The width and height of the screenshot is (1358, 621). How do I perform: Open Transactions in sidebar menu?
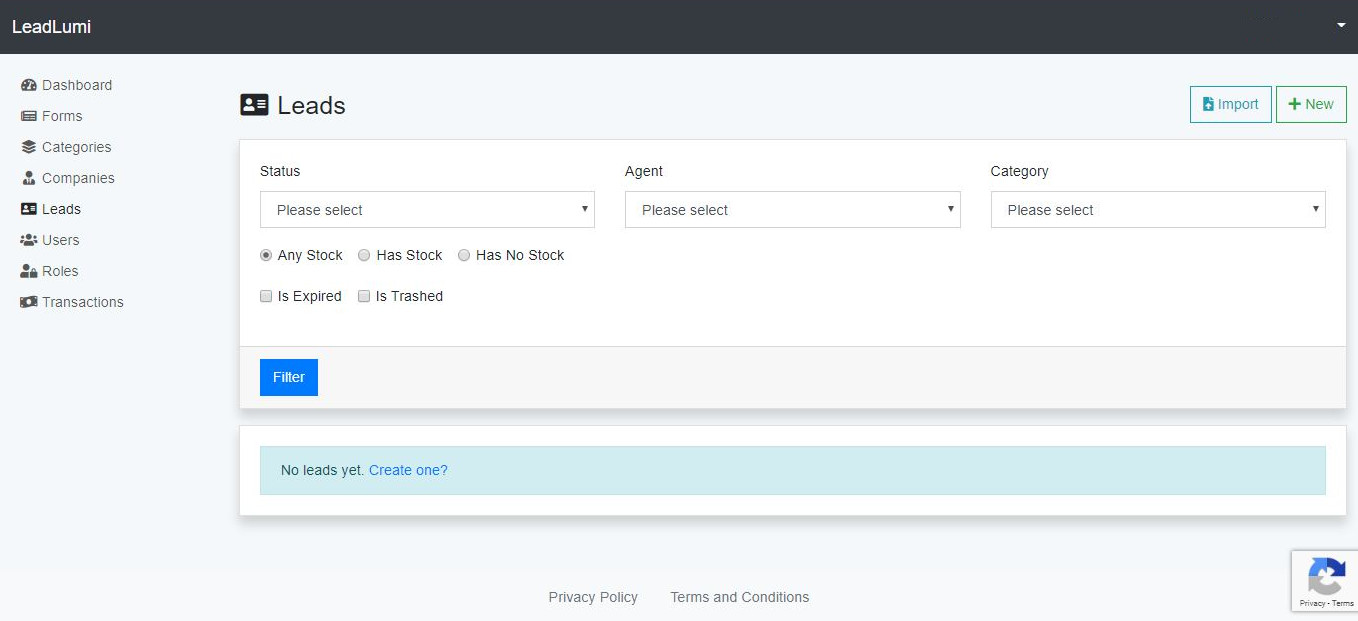pos(71,302)
